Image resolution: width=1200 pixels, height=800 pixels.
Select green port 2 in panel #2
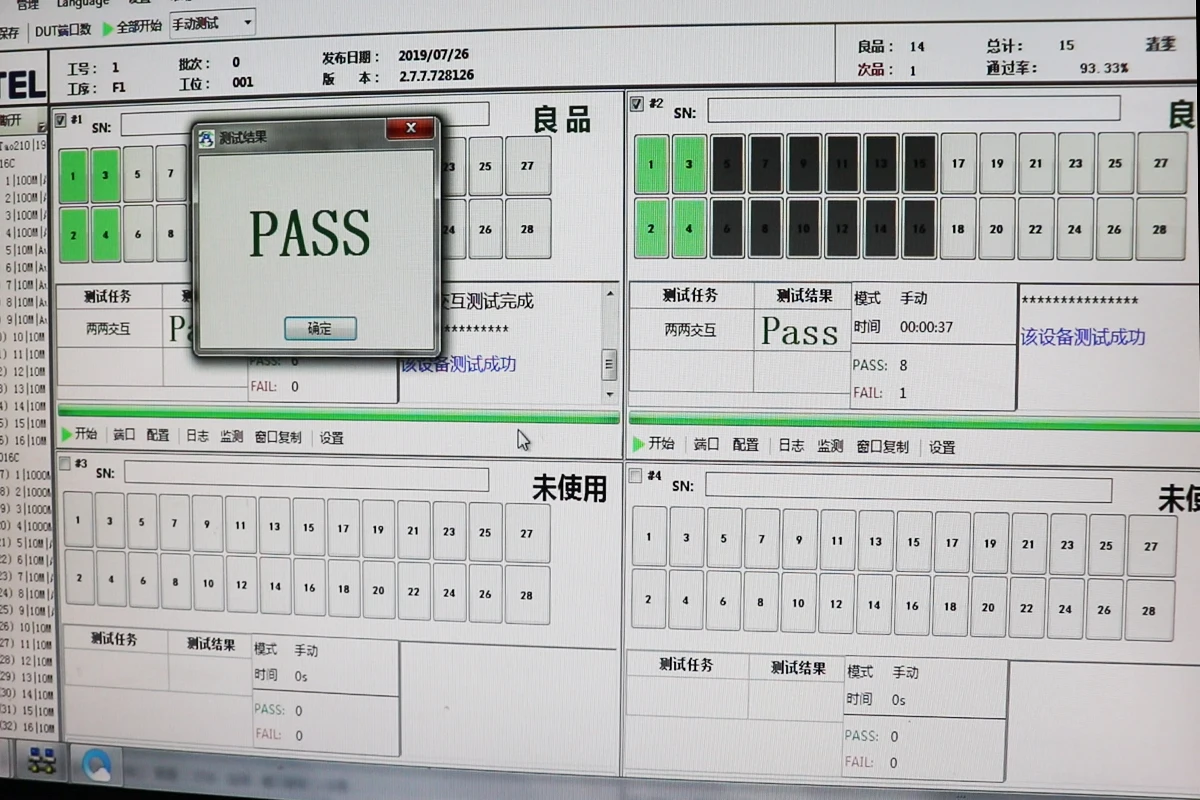click(651, 228)
